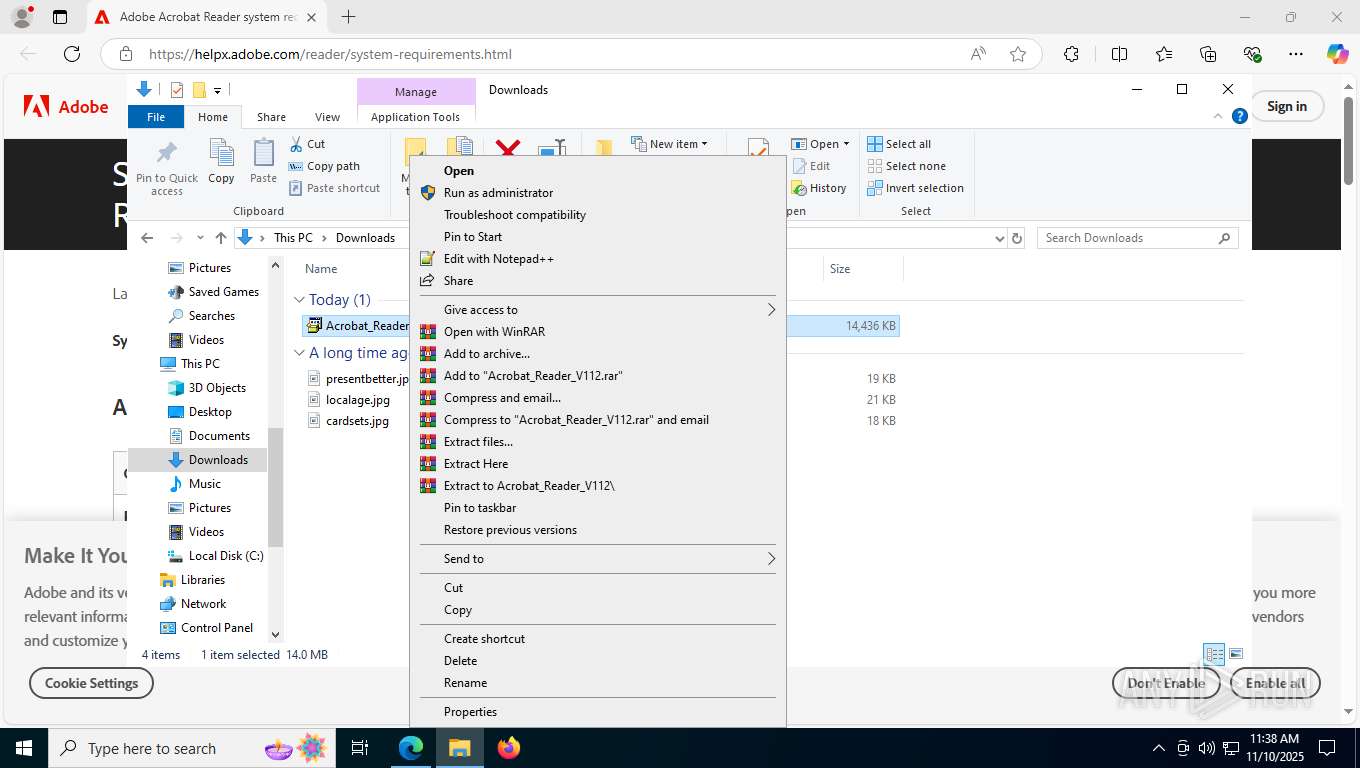Image resolution: width=1360 pixels, height=768 pixels.
Task: Click the Explorer help icon
Action: tap(1240, 116)
